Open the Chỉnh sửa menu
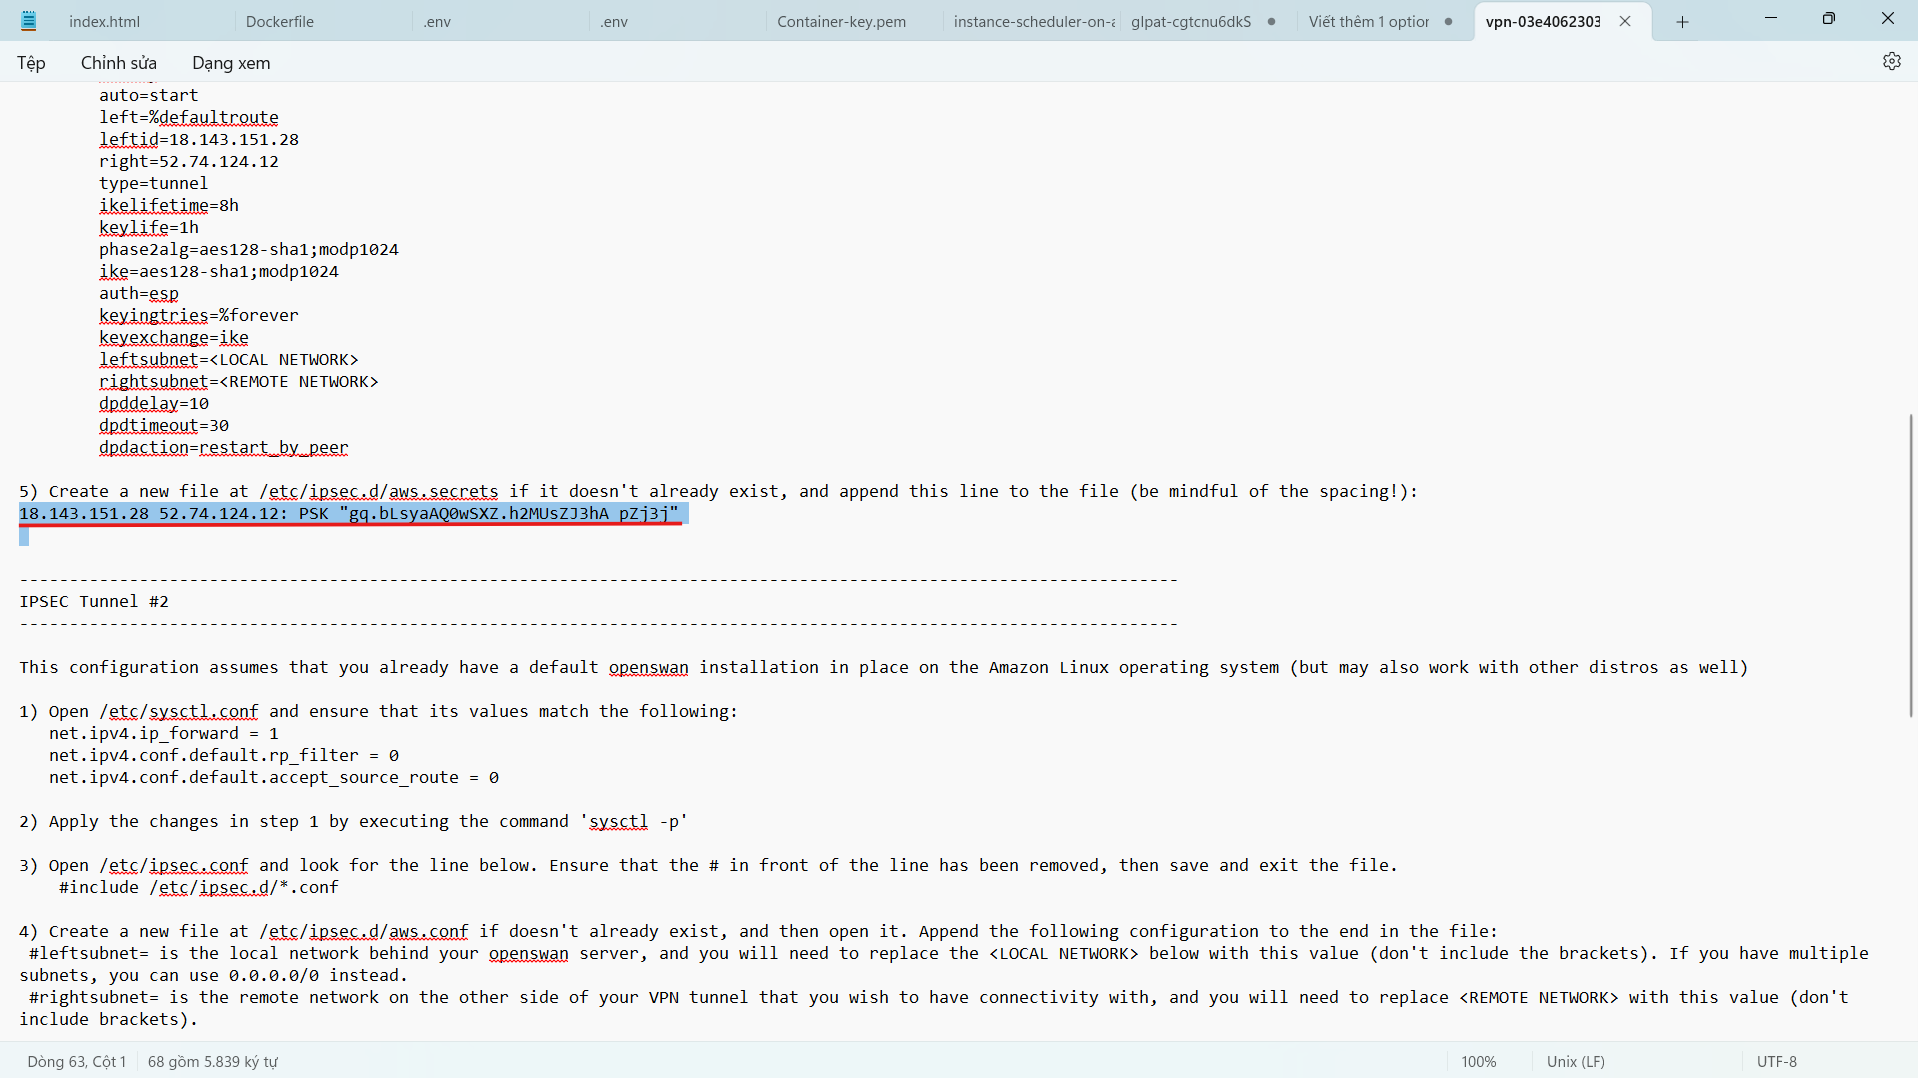Image resolution: width=1918 pixels, height=1078 pixels. pos(119,63)
